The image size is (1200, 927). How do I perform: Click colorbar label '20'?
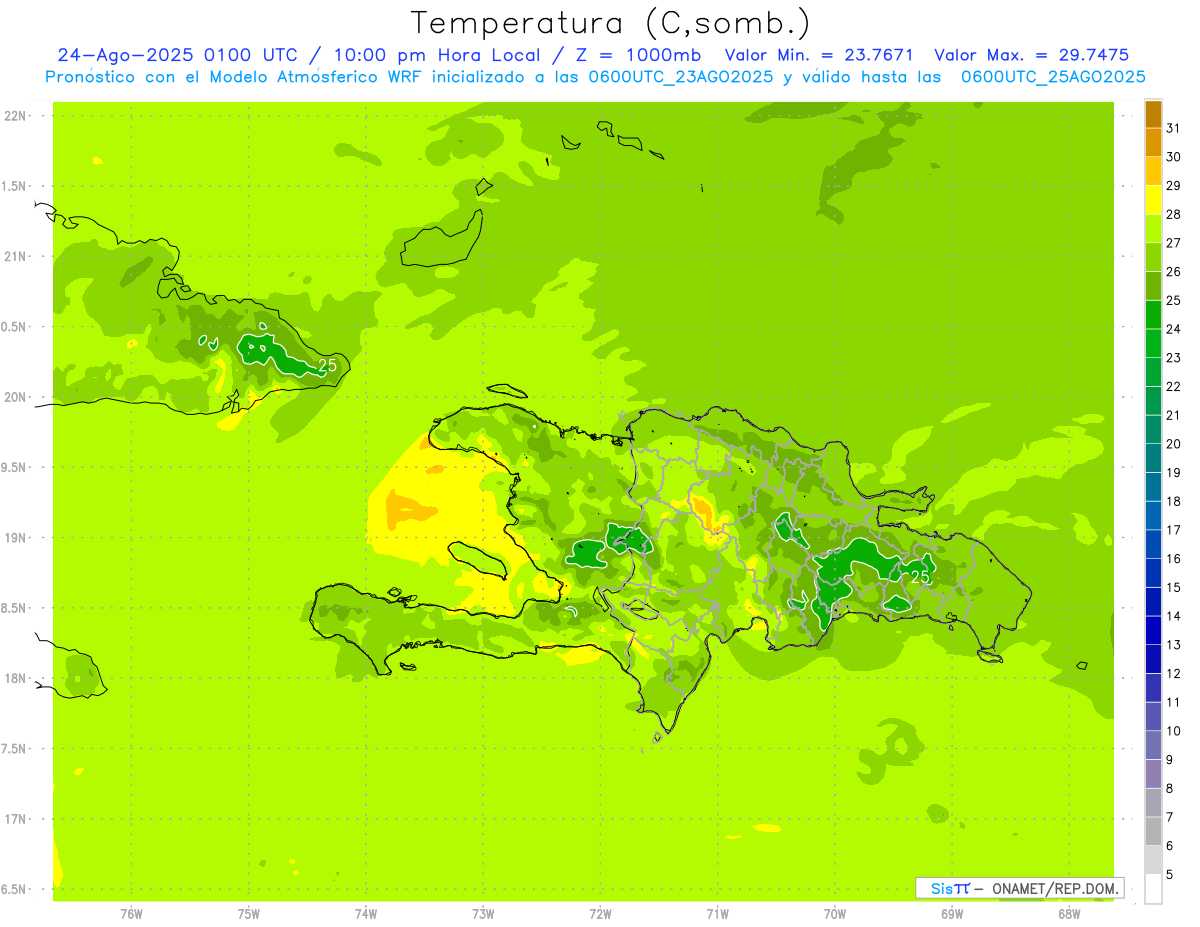[1175, 444]
